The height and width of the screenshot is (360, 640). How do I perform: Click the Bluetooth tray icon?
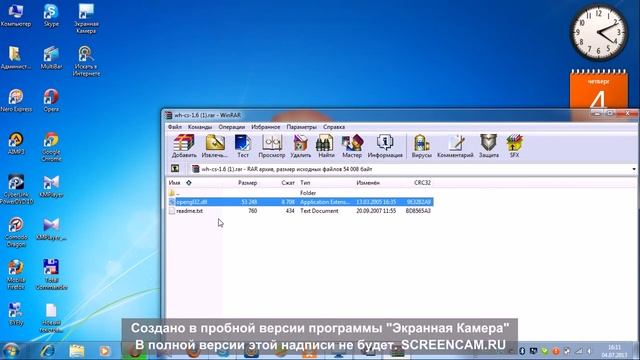point(522,351)
